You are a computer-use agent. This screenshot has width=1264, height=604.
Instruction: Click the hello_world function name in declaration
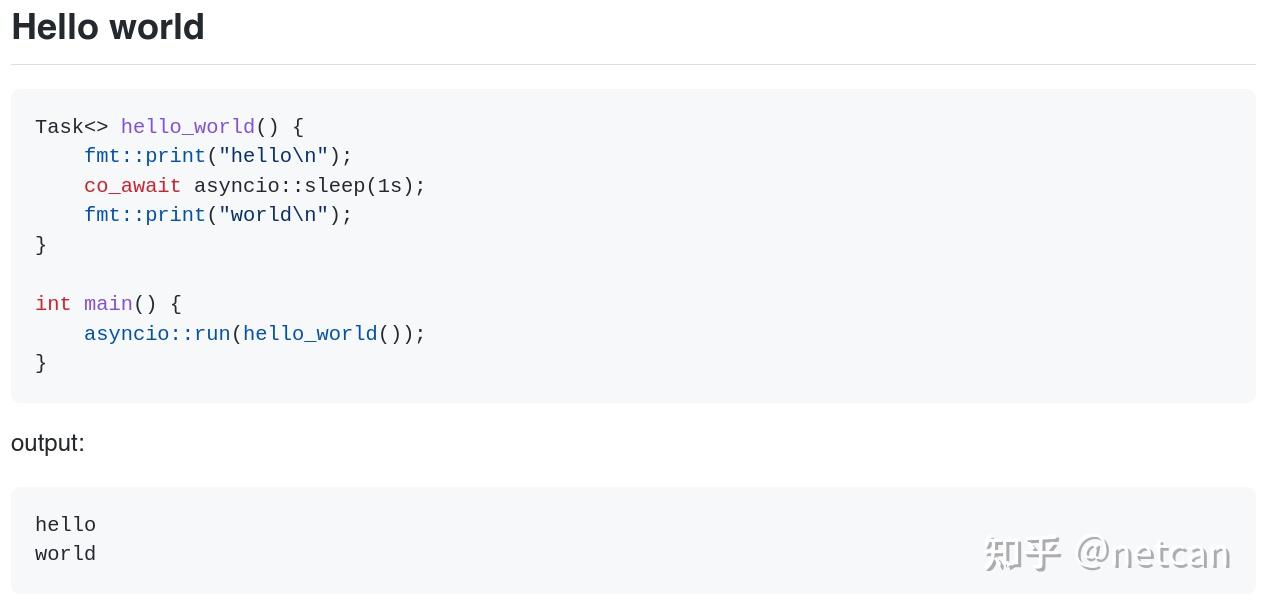pyautogui.click(x=188, y=127)
